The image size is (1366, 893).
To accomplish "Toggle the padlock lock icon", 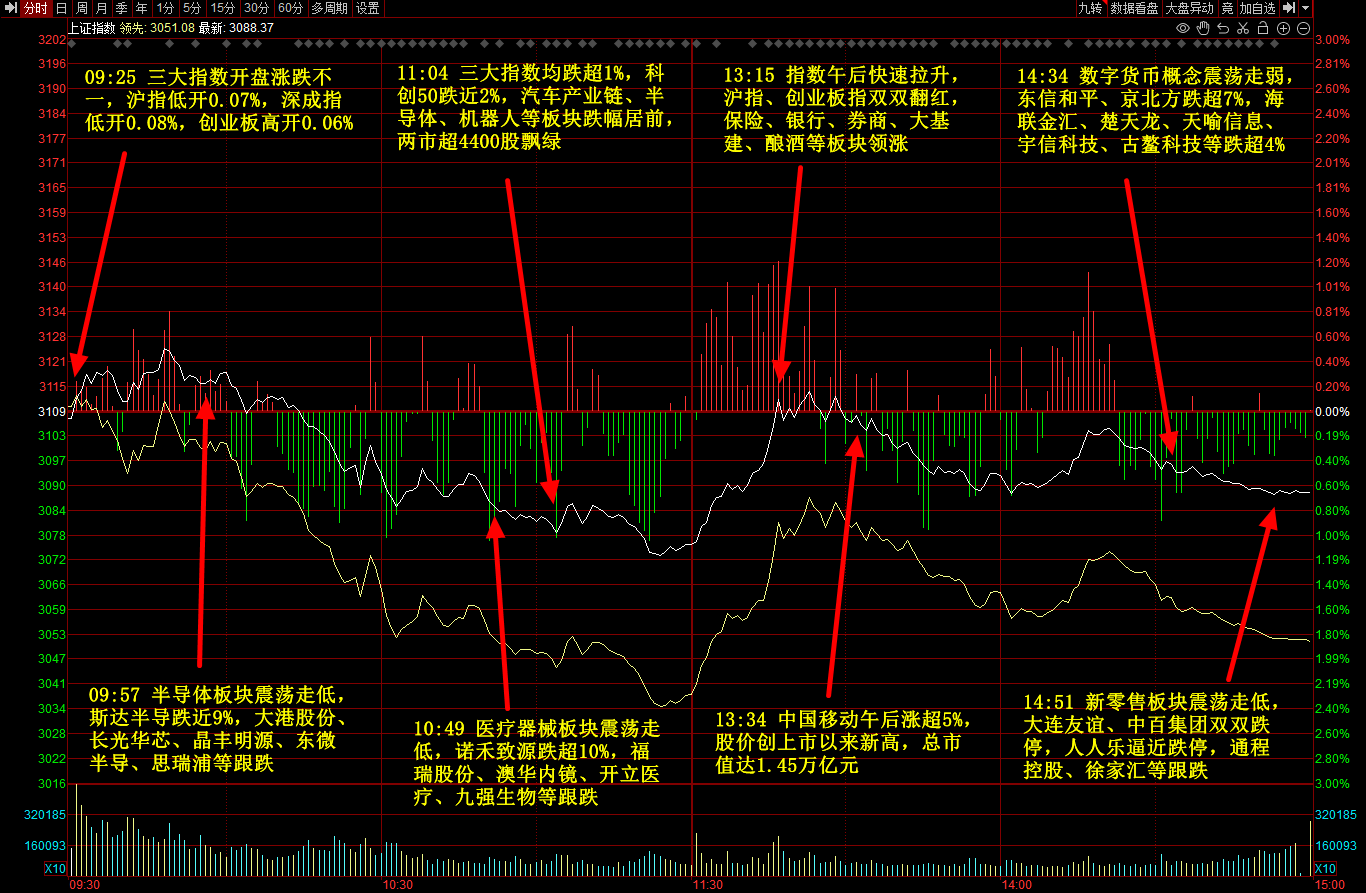I will (1263, 28).
